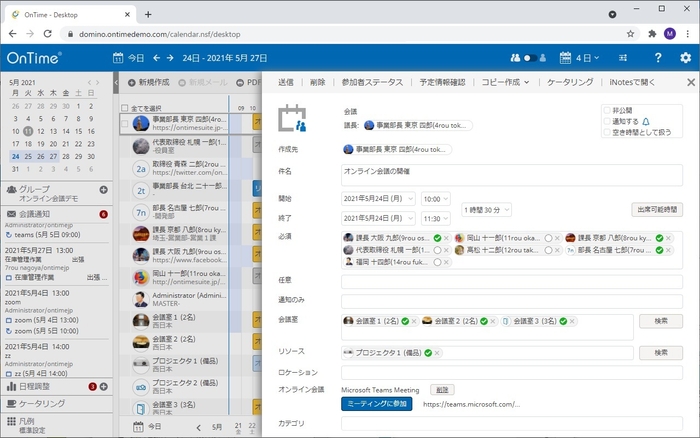Toggle status circle for 代表取締役 札幌 一郎

tap(437, 250)
